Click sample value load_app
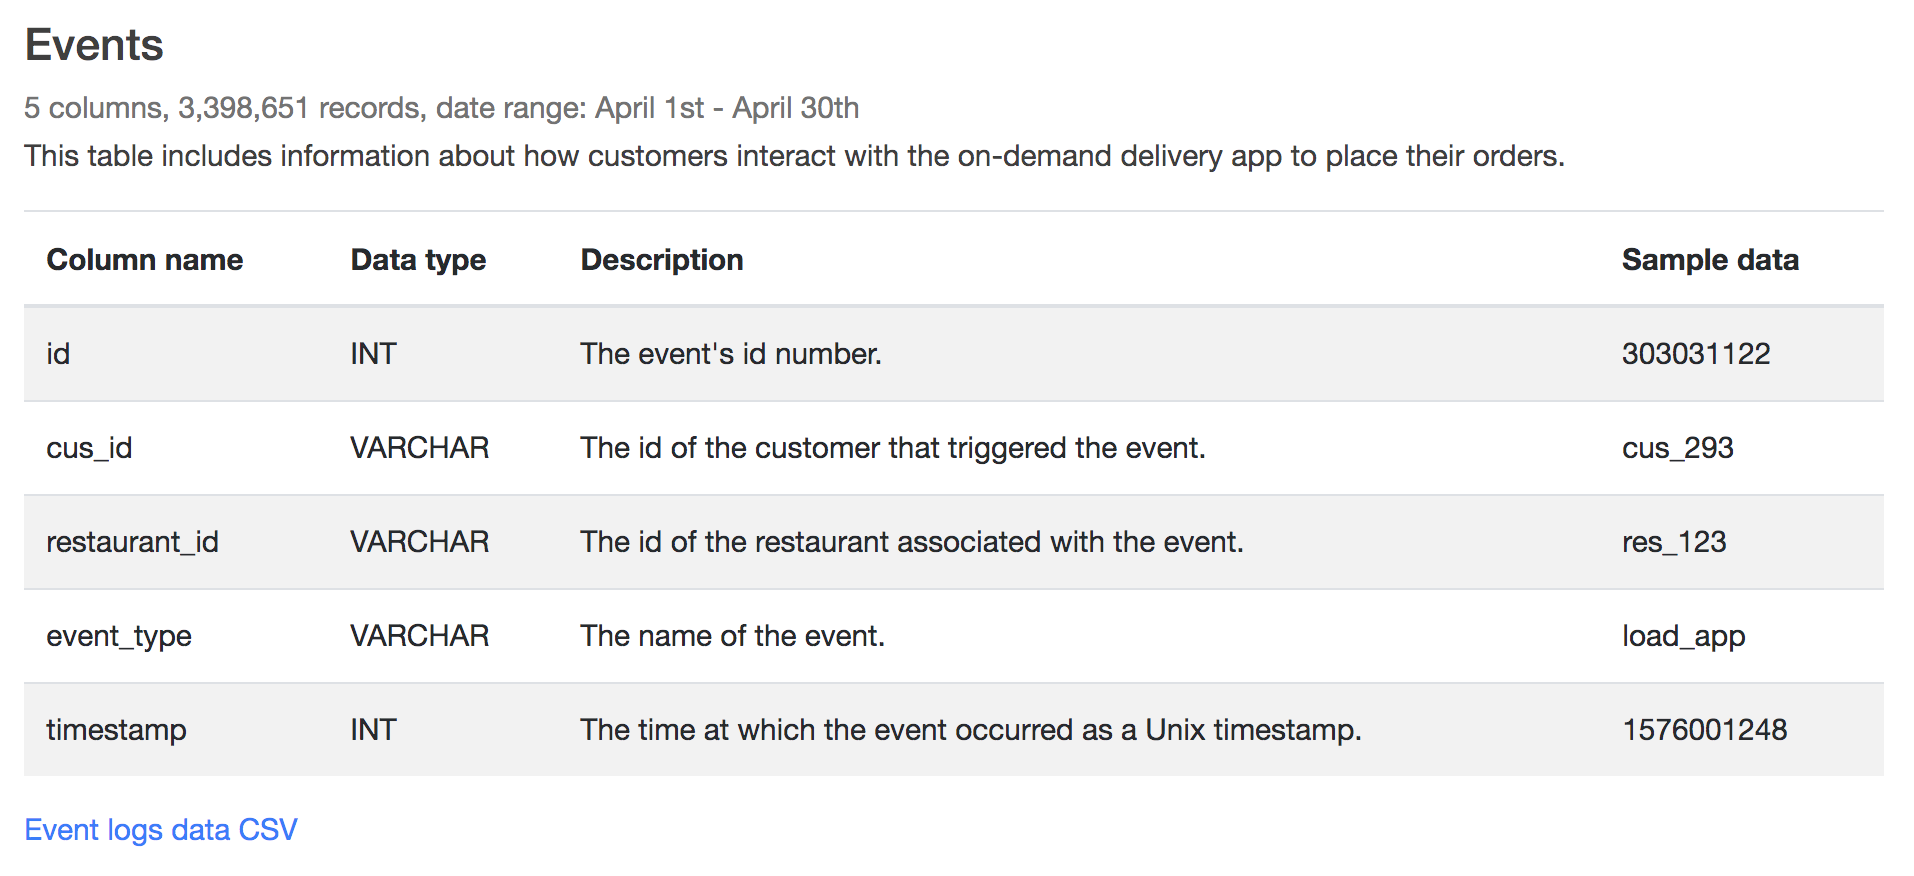Viewport: 1914px width, 876px height. (1684, 636)
